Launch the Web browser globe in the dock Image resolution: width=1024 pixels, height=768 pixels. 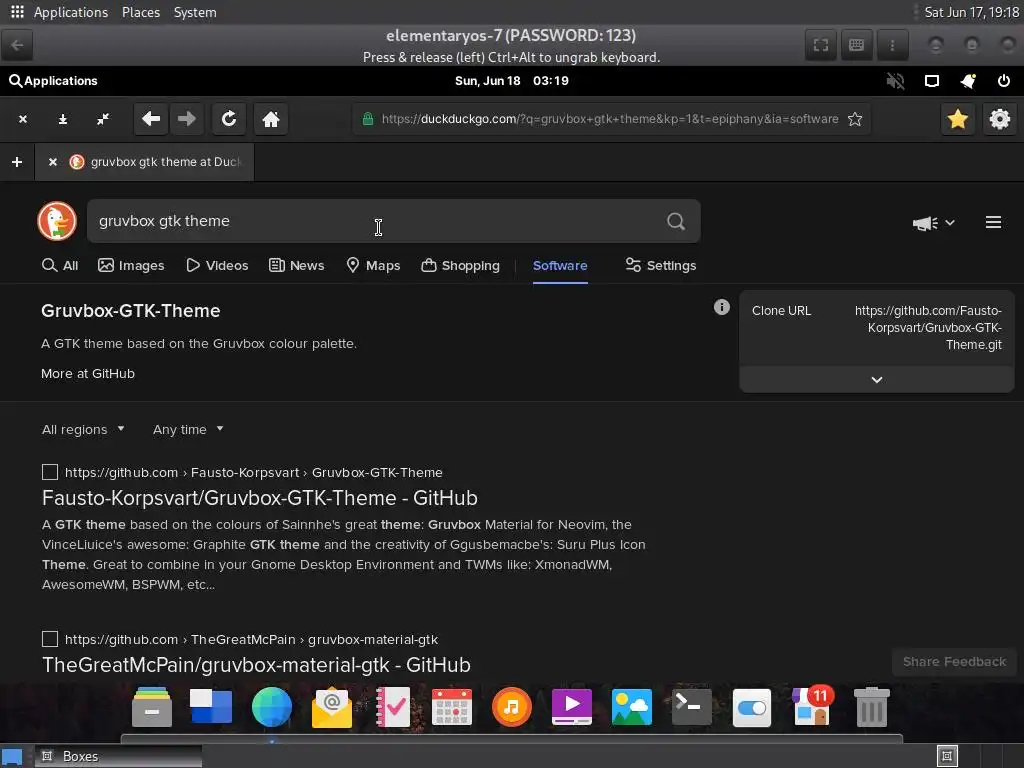pyautogui.click(x=272, y=707)
